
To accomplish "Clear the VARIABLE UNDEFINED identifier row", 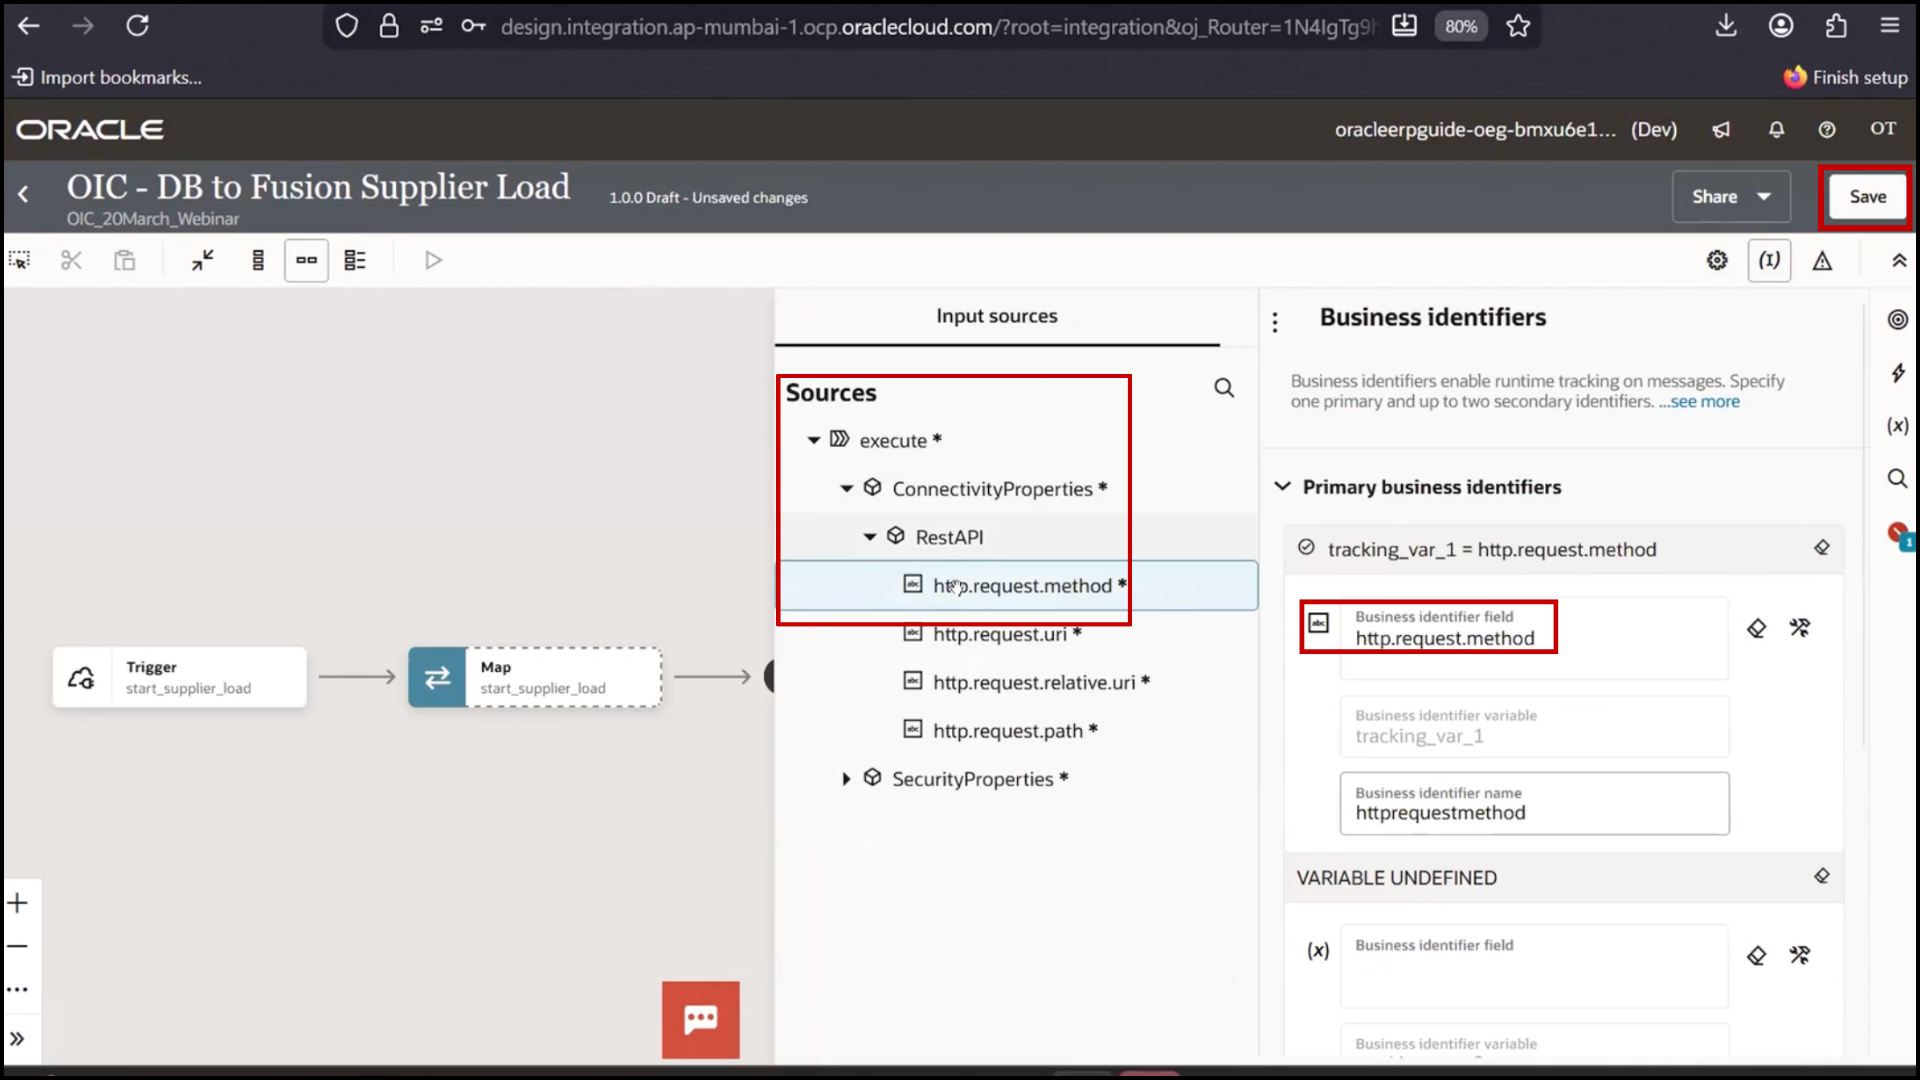I will (x=1822, y=876).
